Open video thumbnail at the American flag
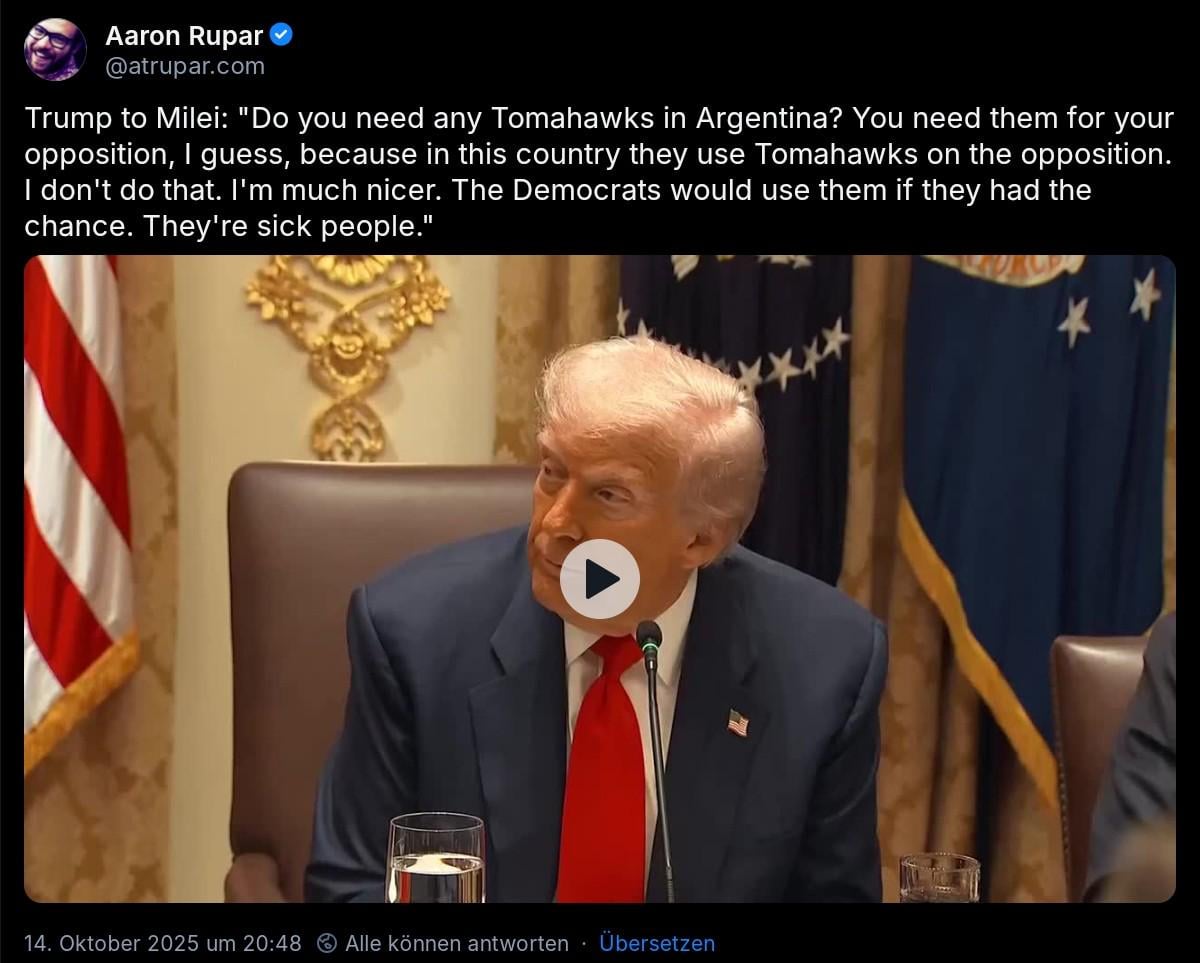 (x=80, y=500)
